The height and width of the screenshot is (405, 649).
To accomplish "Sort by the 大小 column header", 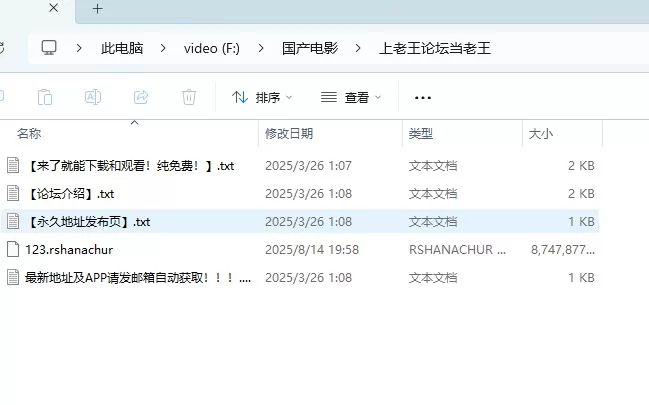I will 541,134.
